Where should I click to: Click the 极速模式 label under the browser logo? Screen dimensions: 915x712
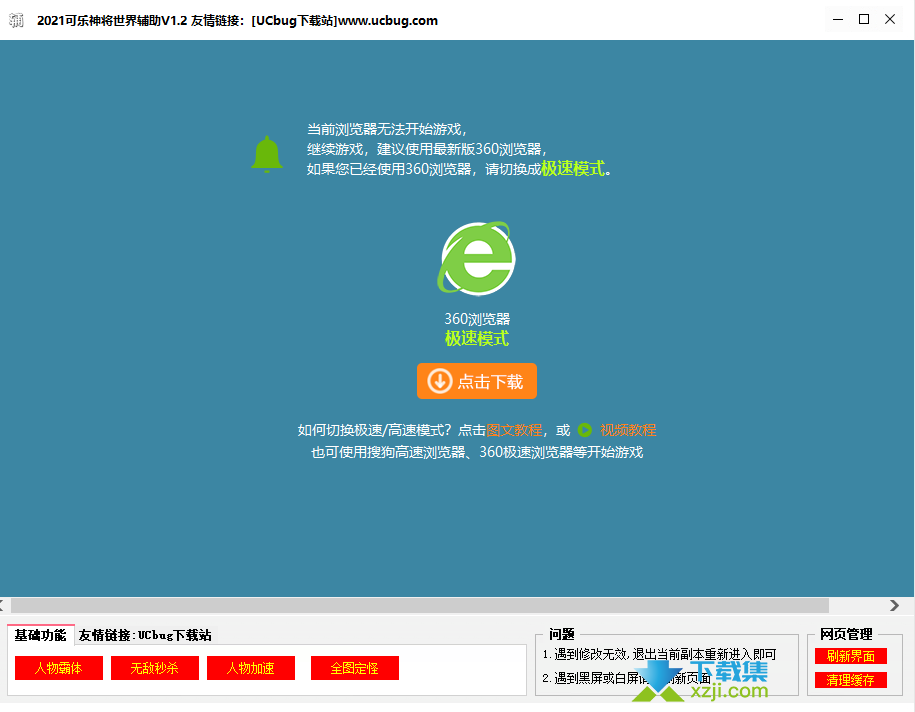(477, 338)
